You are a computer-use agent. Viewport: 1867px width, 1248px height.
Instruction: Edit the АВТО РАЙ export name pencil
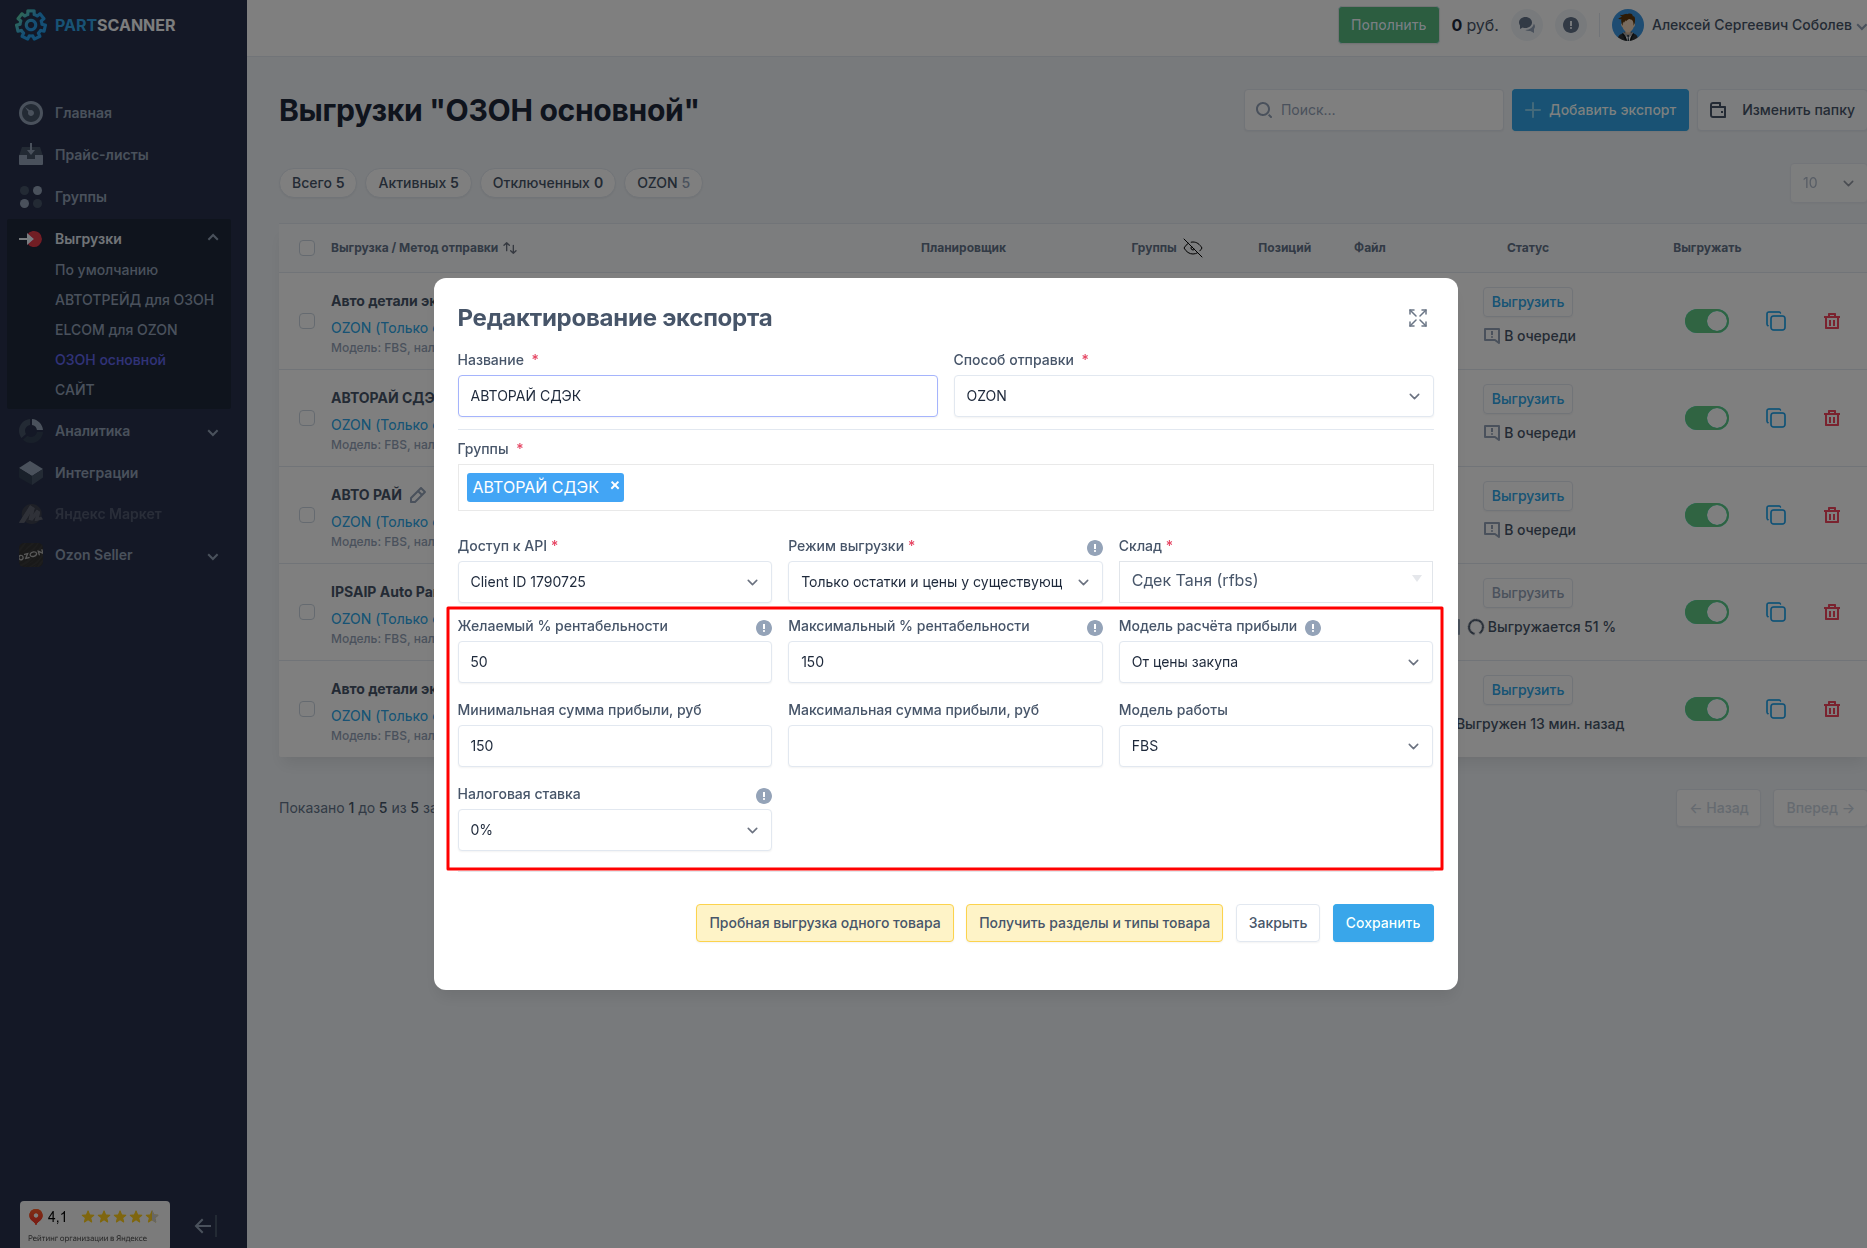click(418, 495)
